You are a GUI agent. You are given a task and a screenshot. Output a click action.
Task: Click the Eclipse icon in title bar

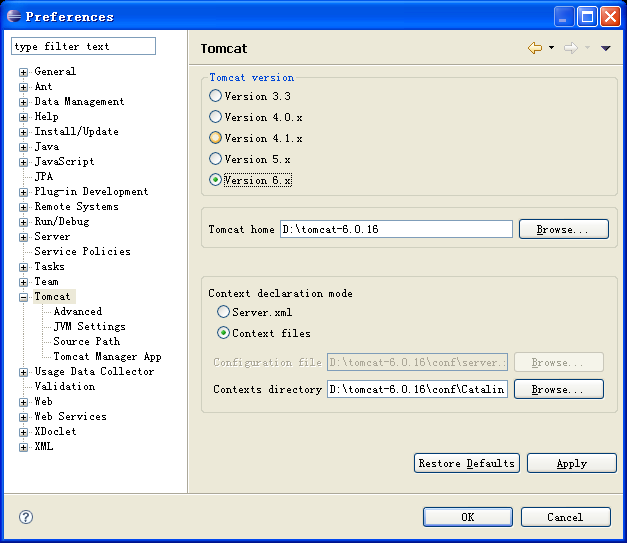(14, 16)
